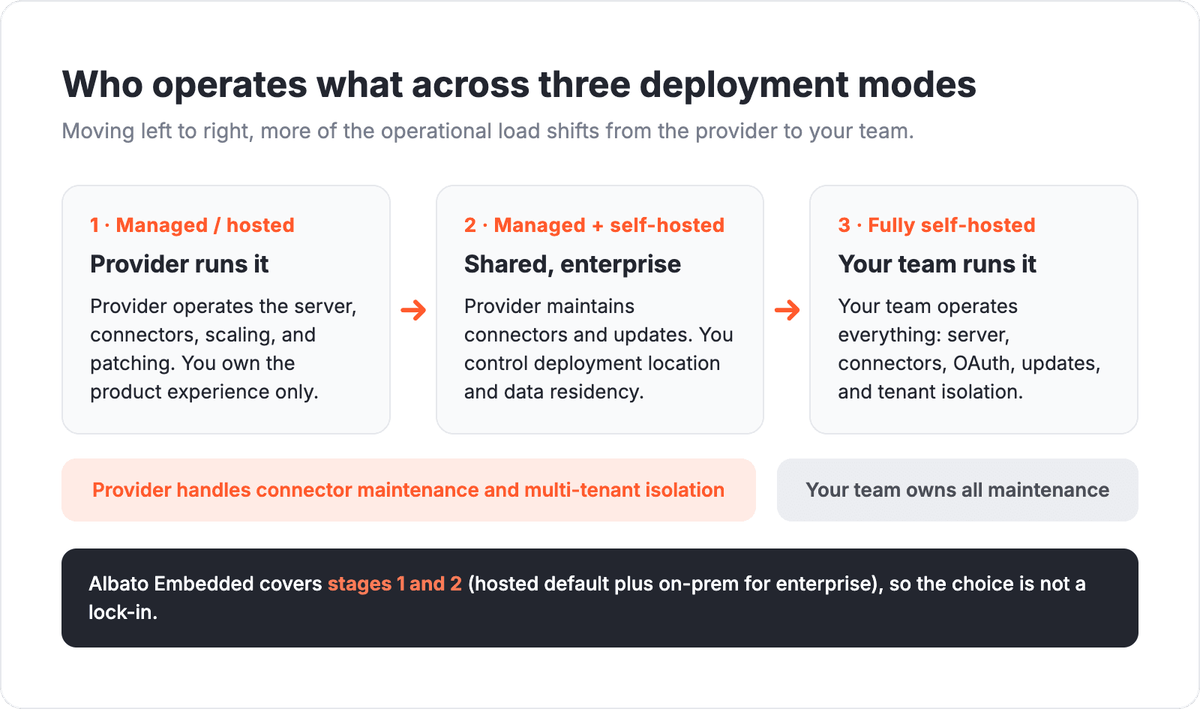Click the 'Provider runs it' card title
The height and width of the screenshot is (710, 1200).
click(180, 264)
